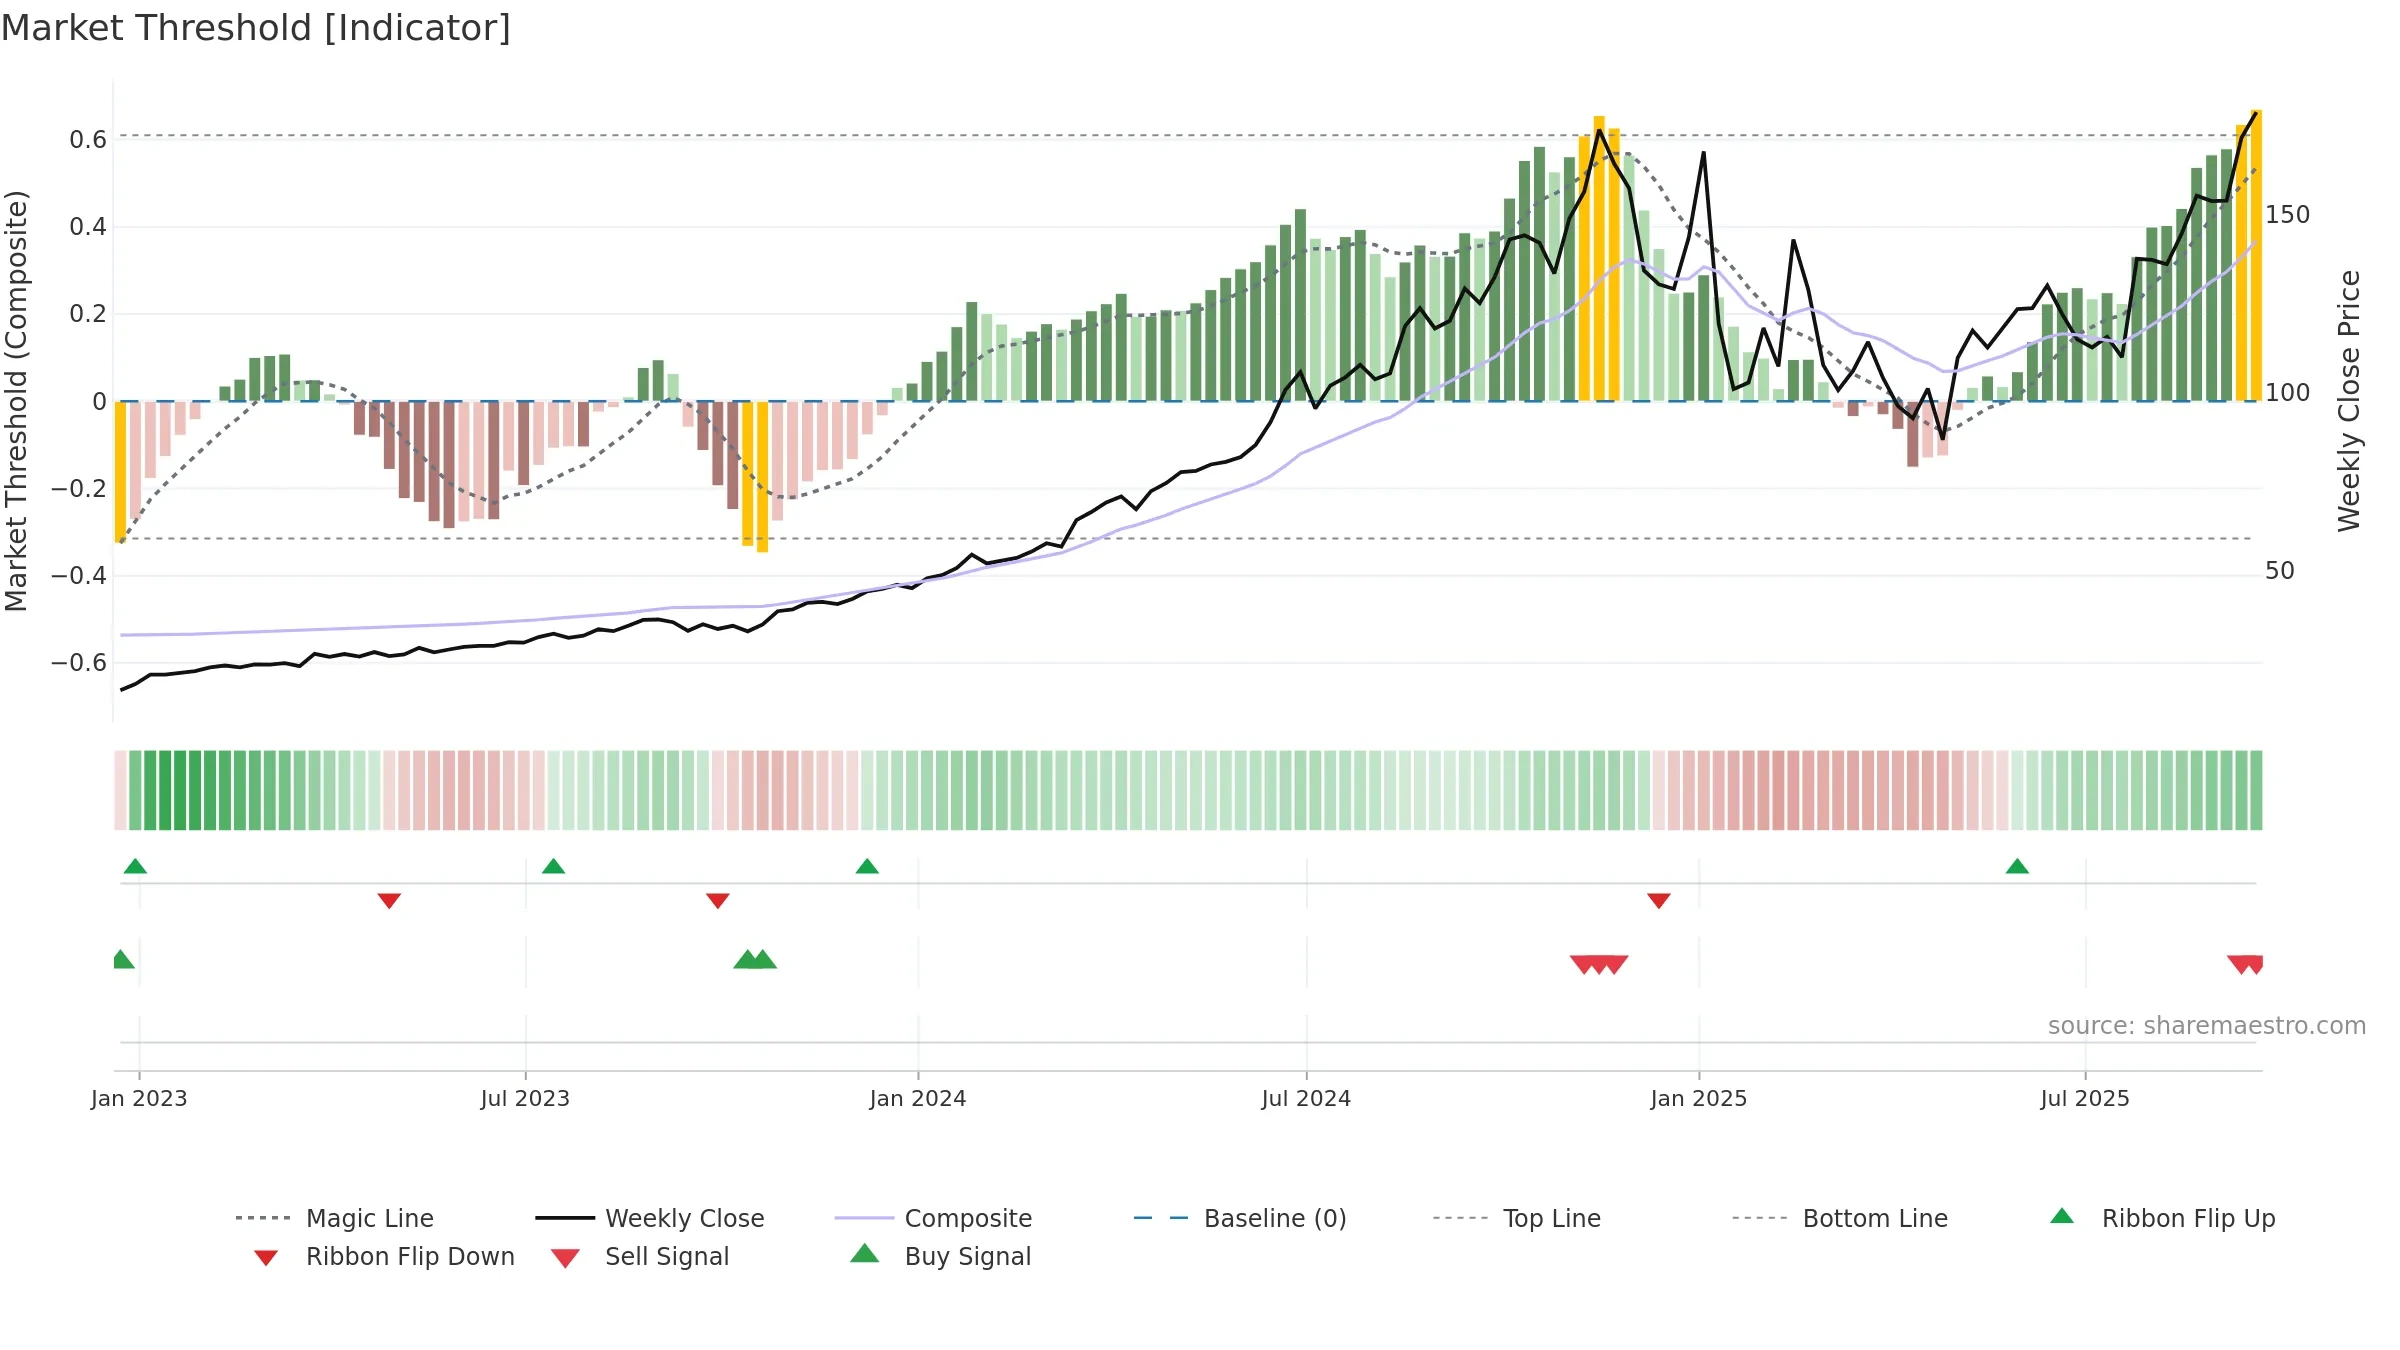Screen dimensions: 2400x1350
Task: Click the source: sharemaestro.com text
Action: point(2207,1026)
